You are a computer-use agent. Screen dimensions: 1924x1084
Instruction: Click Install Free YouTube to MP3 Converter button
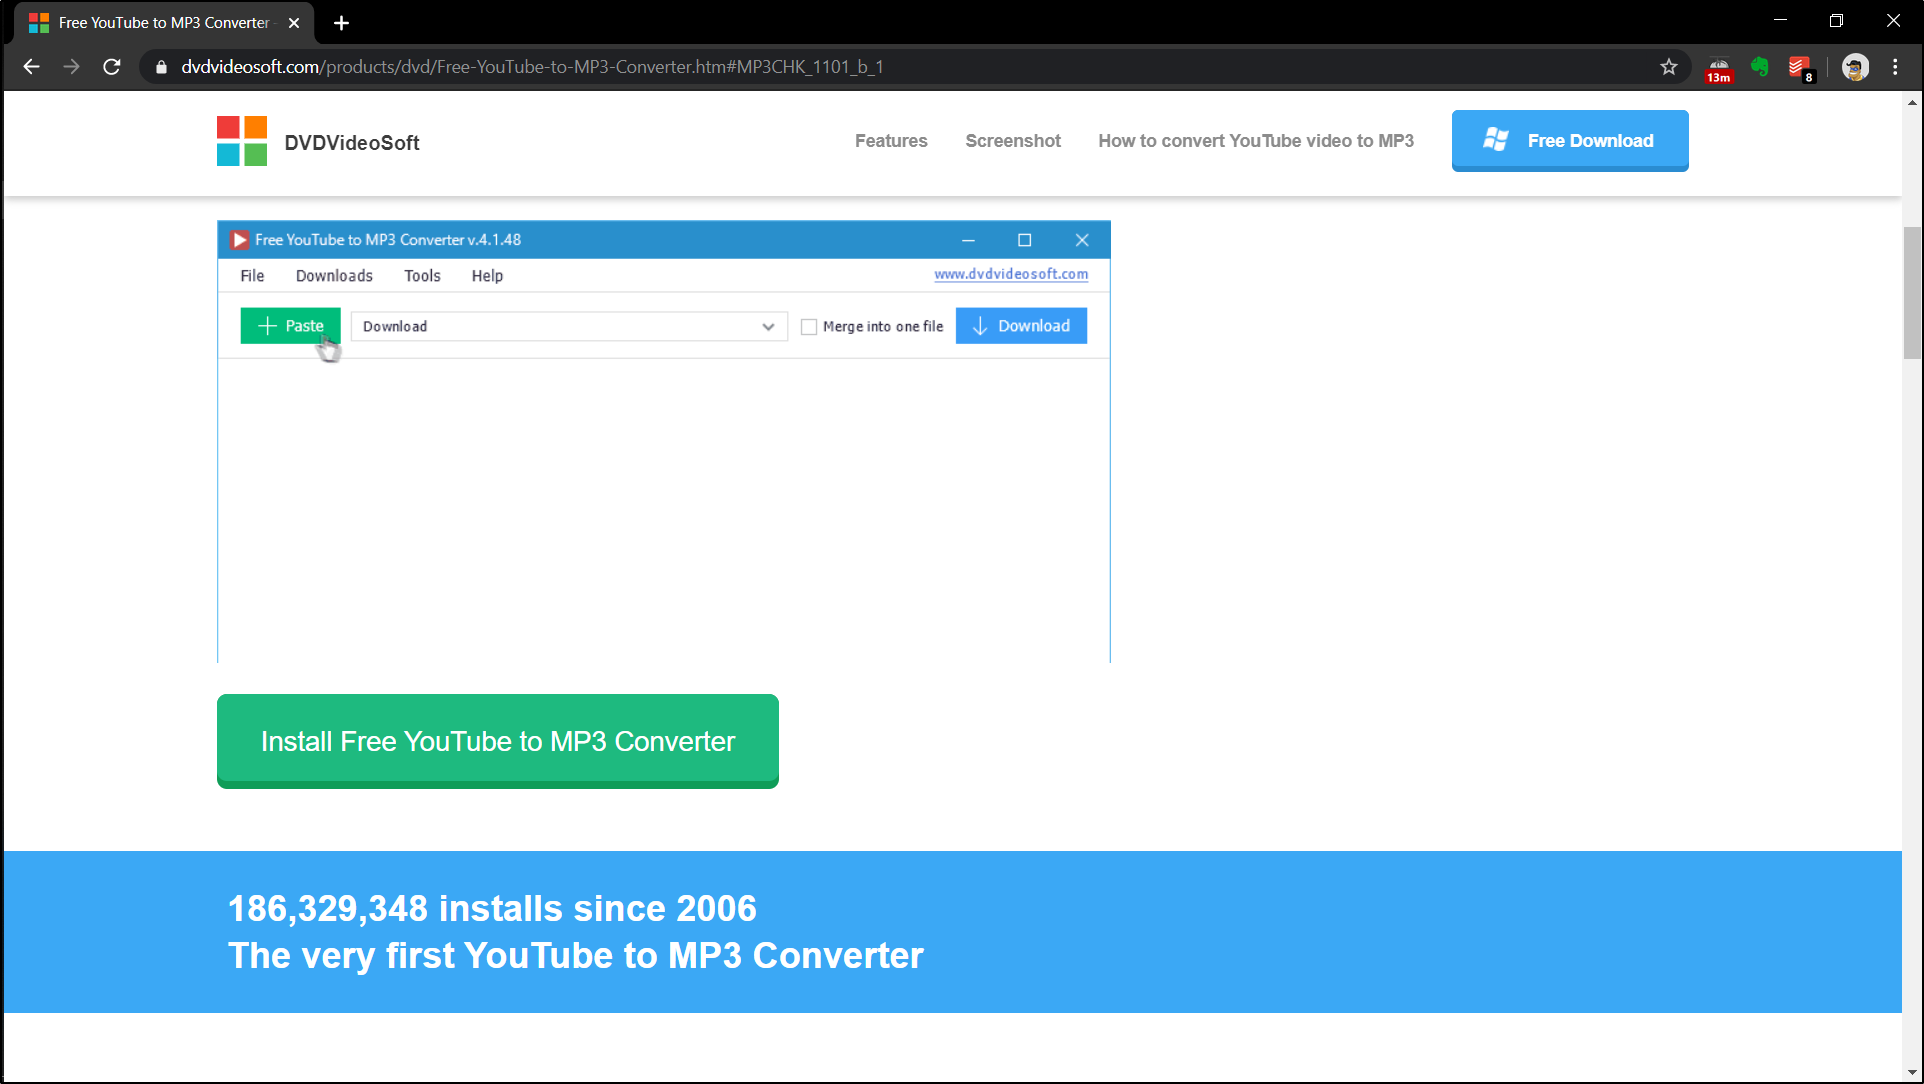[497, 740]
